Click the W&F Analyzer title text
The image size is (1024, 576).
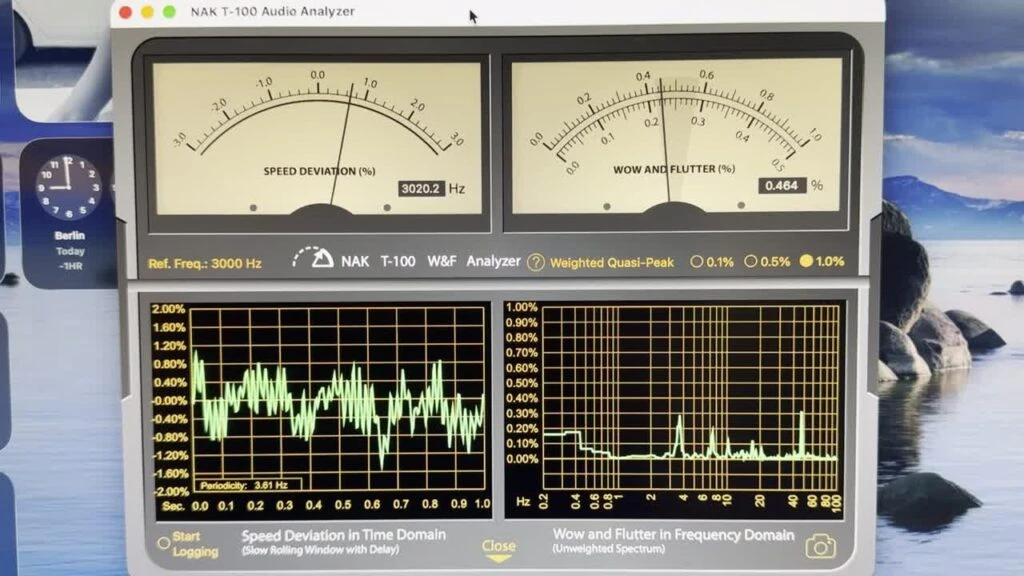pyautogui.click(x=473, y=261)
